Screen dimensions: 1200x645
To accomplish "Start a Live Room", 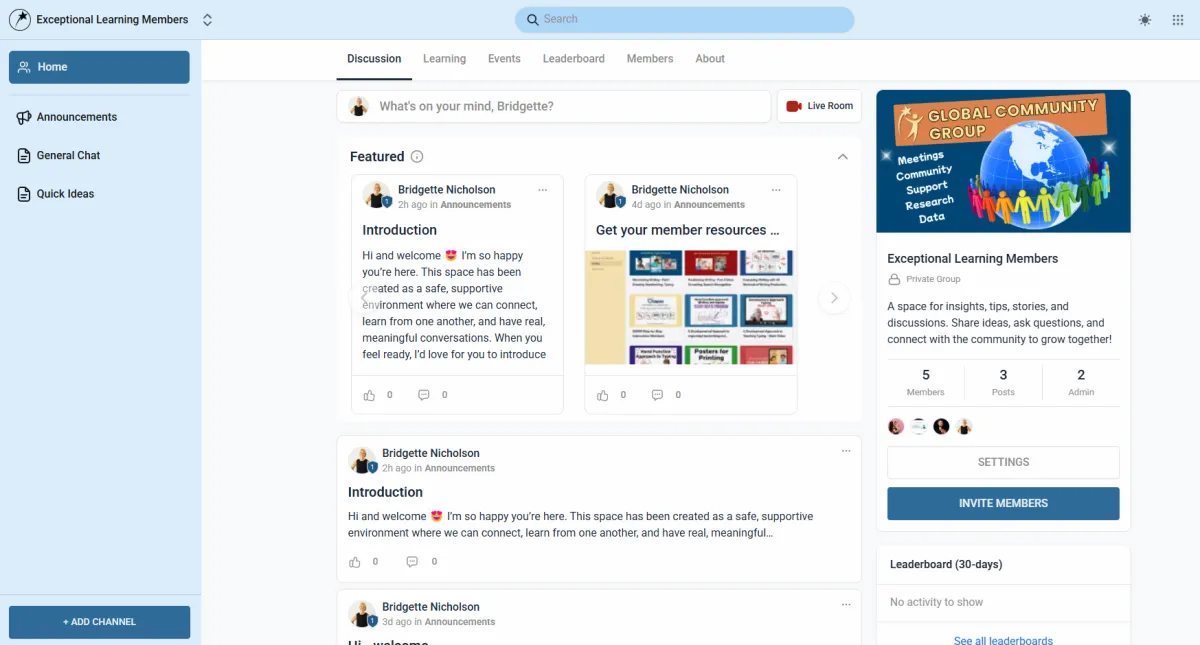I will tap(819, 106).
